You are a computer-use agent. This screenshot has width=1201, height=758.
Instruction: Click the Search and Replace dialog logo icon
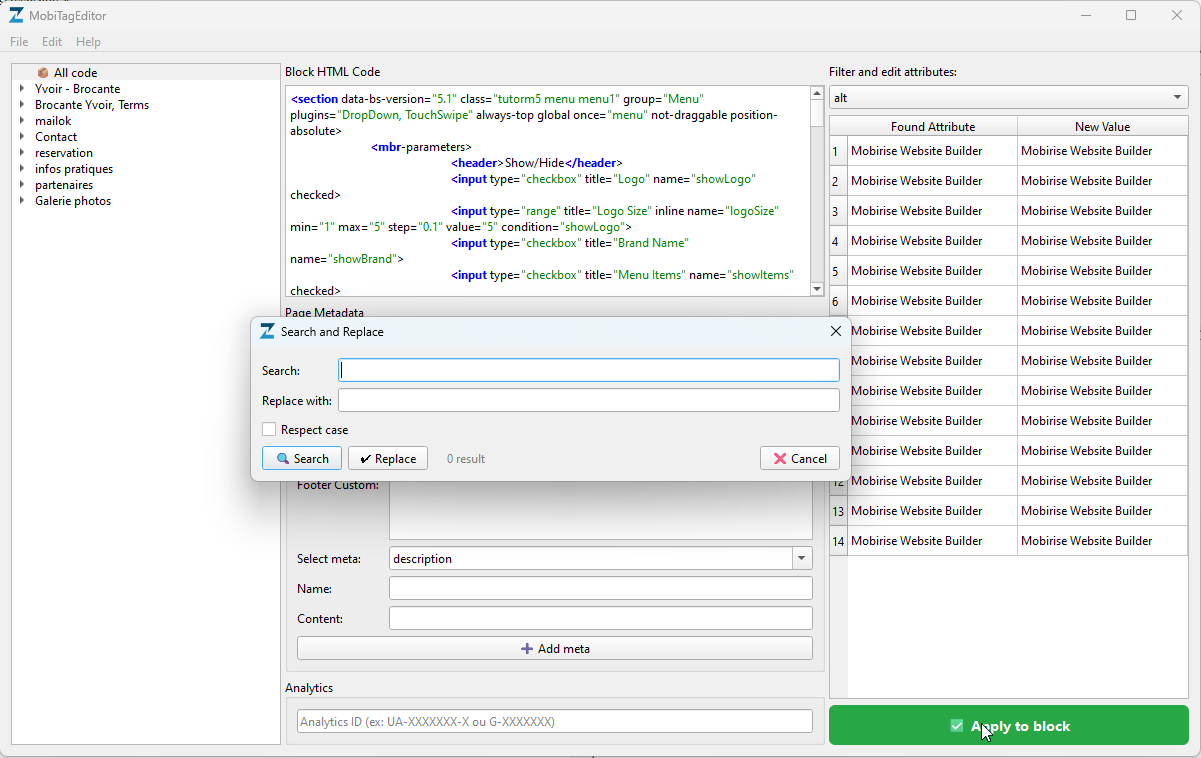click(x=267, y=331)
